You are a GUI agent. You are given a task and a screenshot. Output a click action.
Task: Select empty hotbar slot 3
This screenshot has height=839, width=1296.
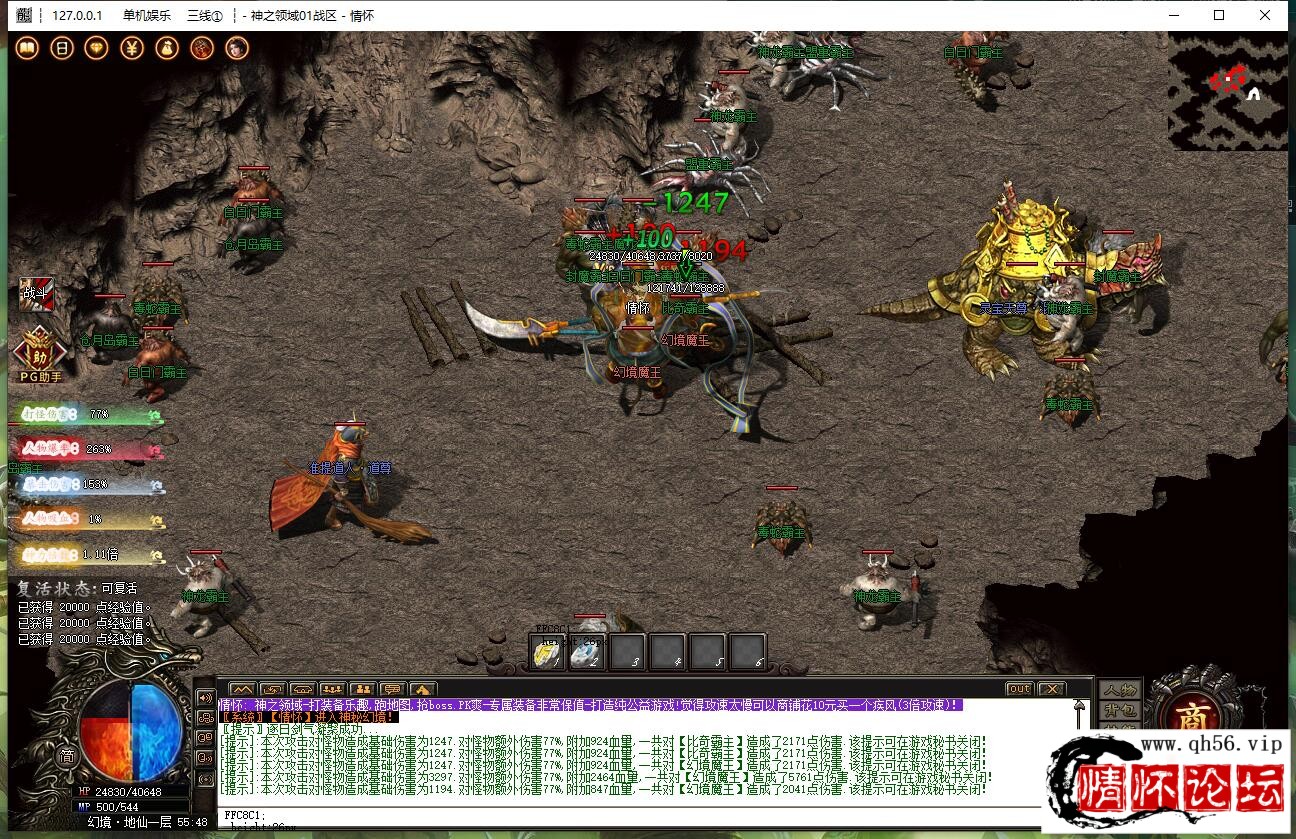627,652
